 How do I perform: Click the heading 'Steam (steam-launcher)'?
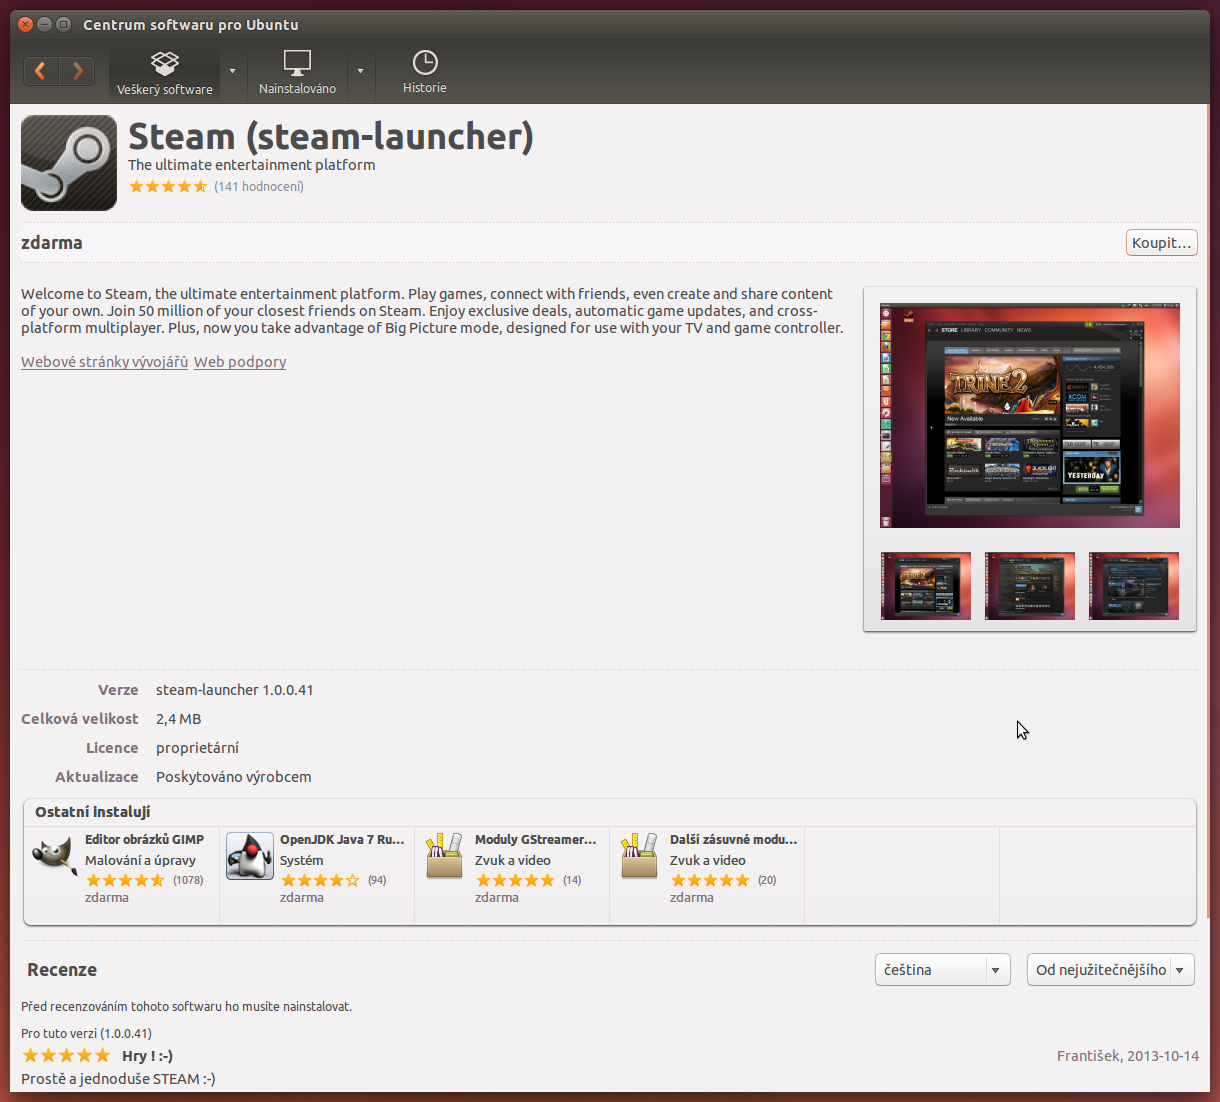pyautogui.click(x=331, y=137)
